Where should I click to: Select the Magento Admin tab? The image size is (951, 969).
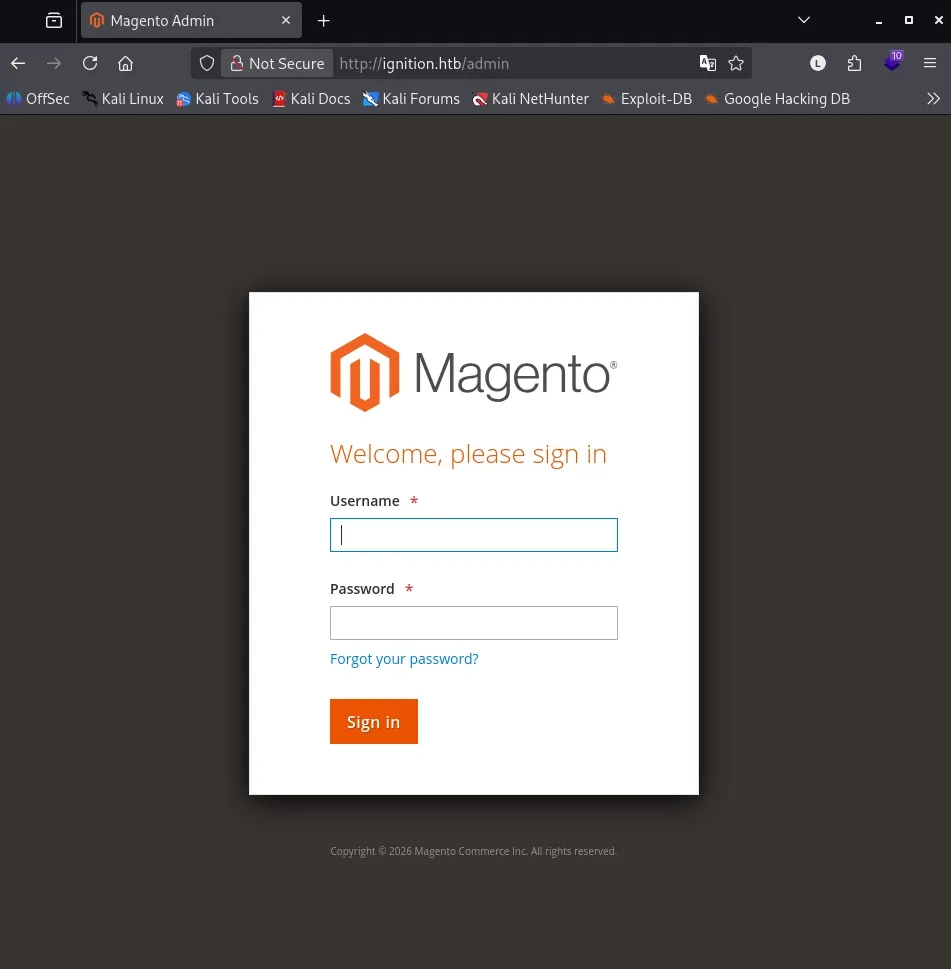[191, 20]
